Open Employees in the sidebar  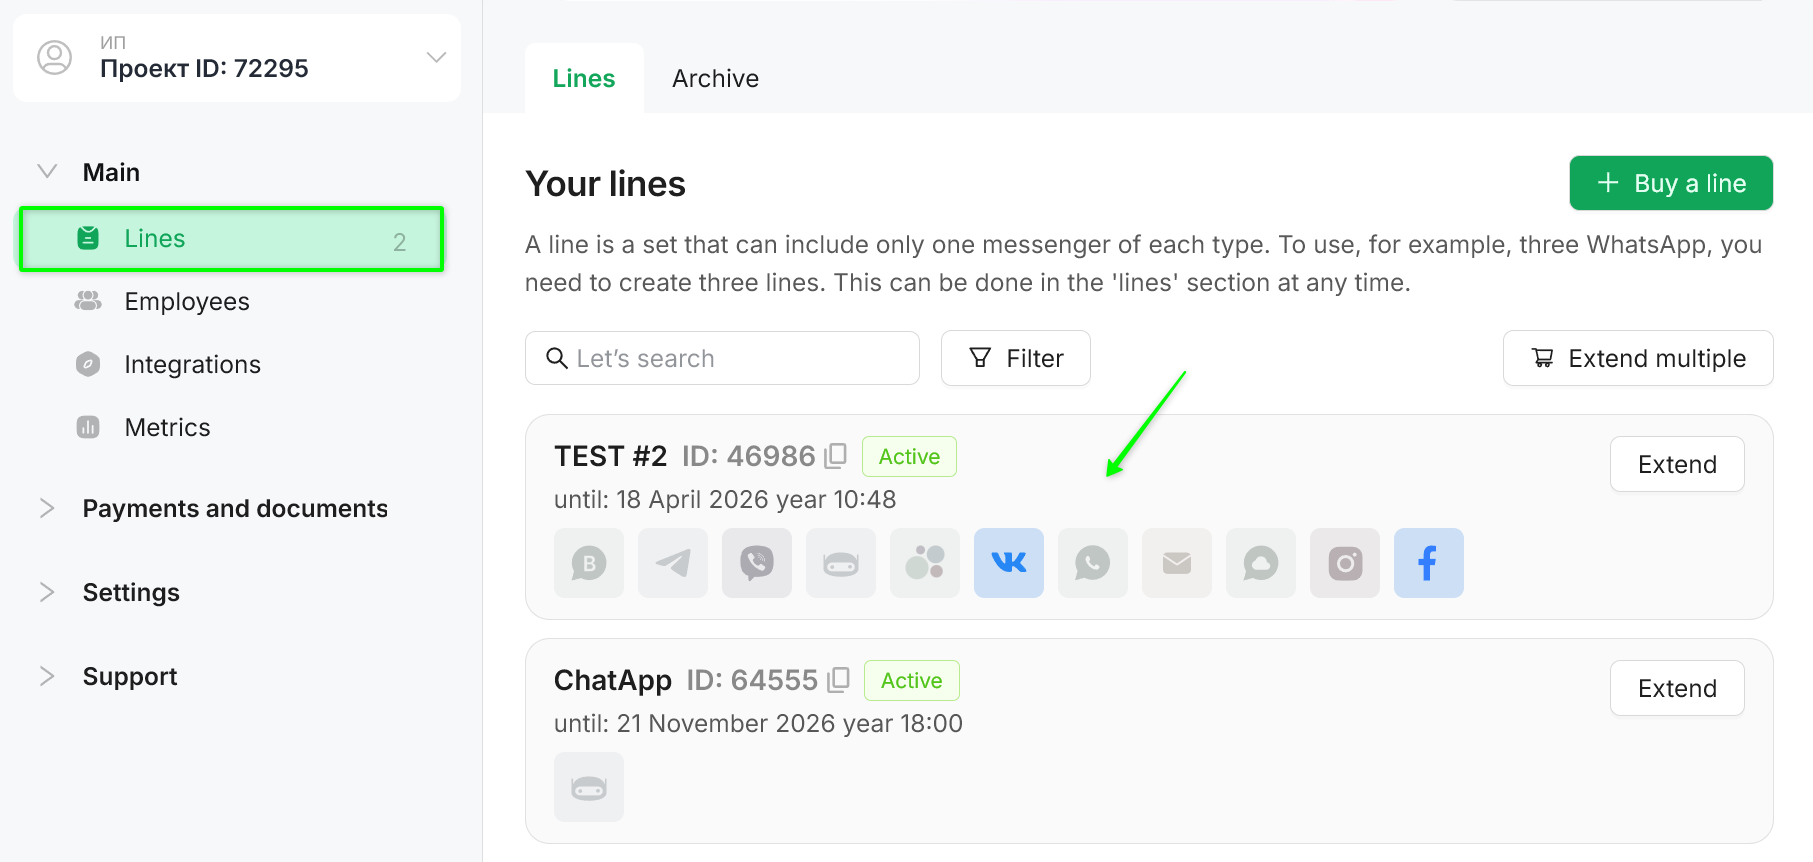(x=187, y=301)
